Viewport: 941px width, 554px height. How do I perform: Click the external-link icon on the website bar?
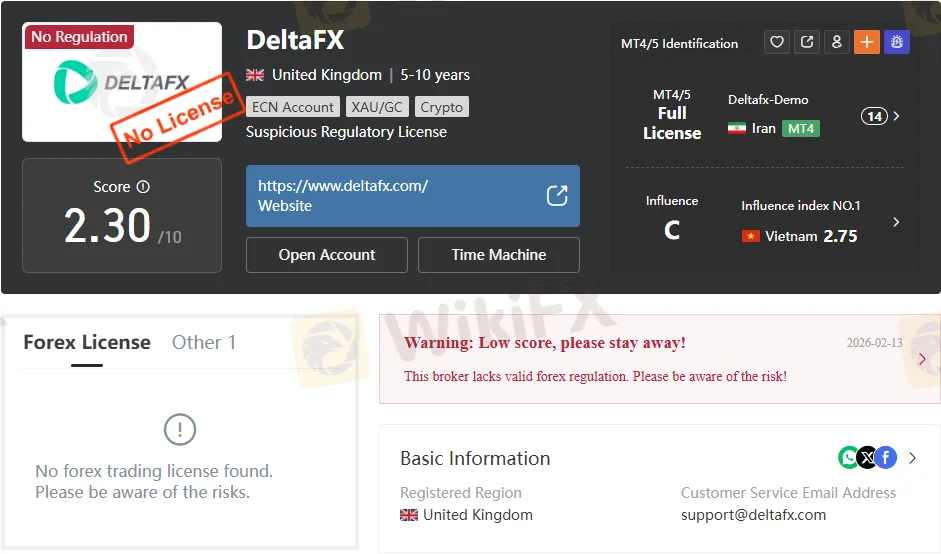click(x=557, y=196)
